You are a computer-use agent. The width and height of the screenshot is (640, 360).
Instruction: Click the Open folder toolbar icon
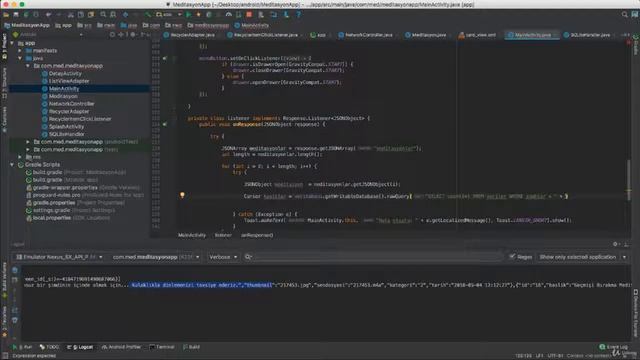pyautogui.click(x=6, y=15)
